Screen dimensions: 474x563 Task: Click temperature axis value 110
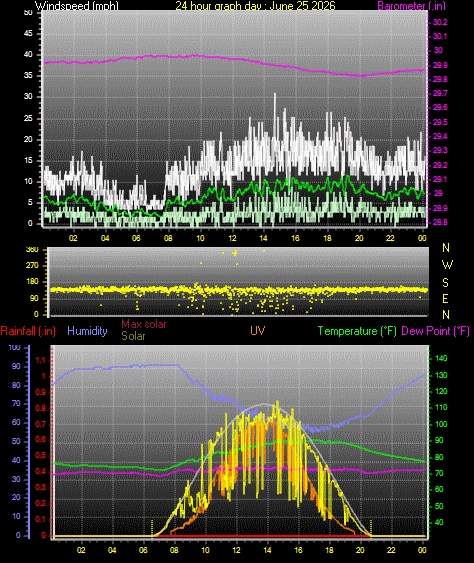[441, 408]
